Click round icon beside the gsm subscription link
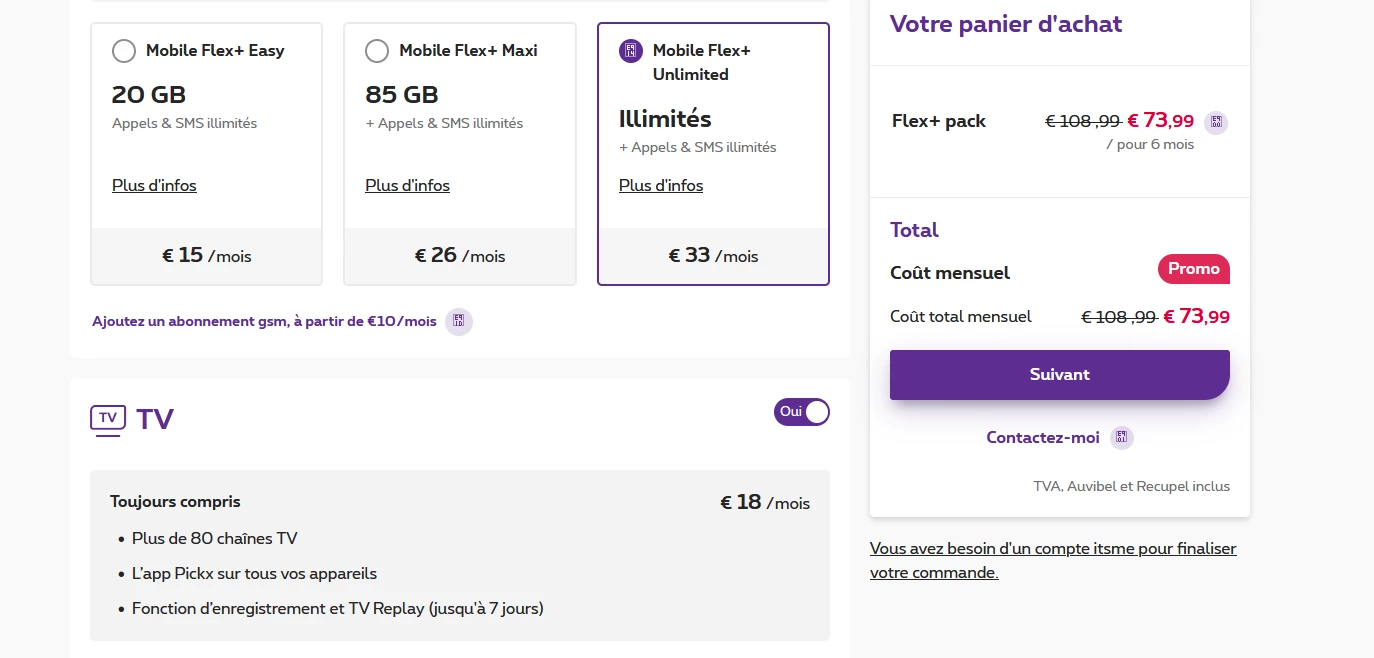1374x658 pixels. (459, 321)
